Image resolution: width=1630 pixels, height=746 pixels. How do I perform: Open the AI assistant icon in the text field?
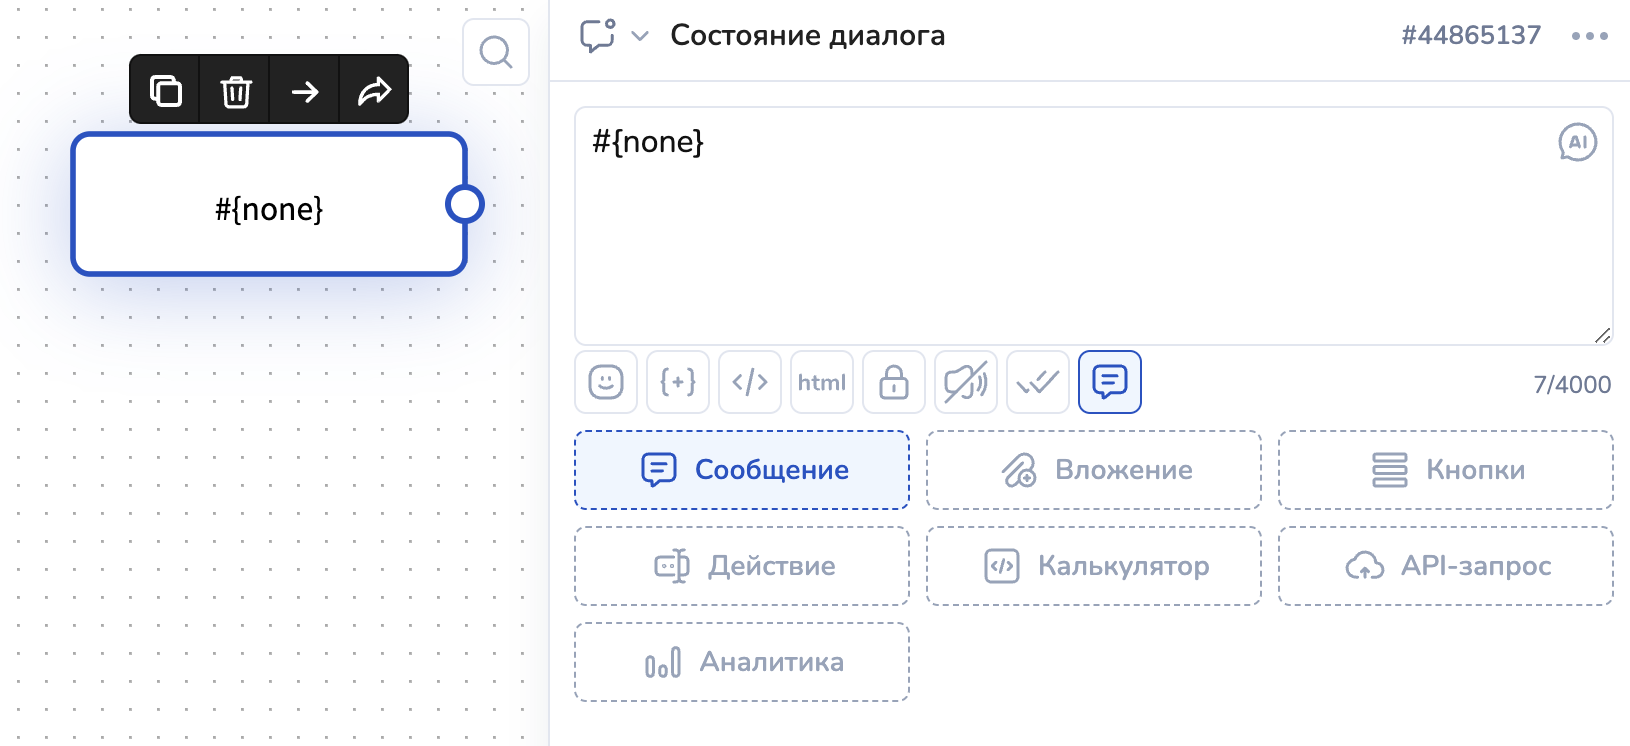pyautogui.click(x=1578, y=142)
